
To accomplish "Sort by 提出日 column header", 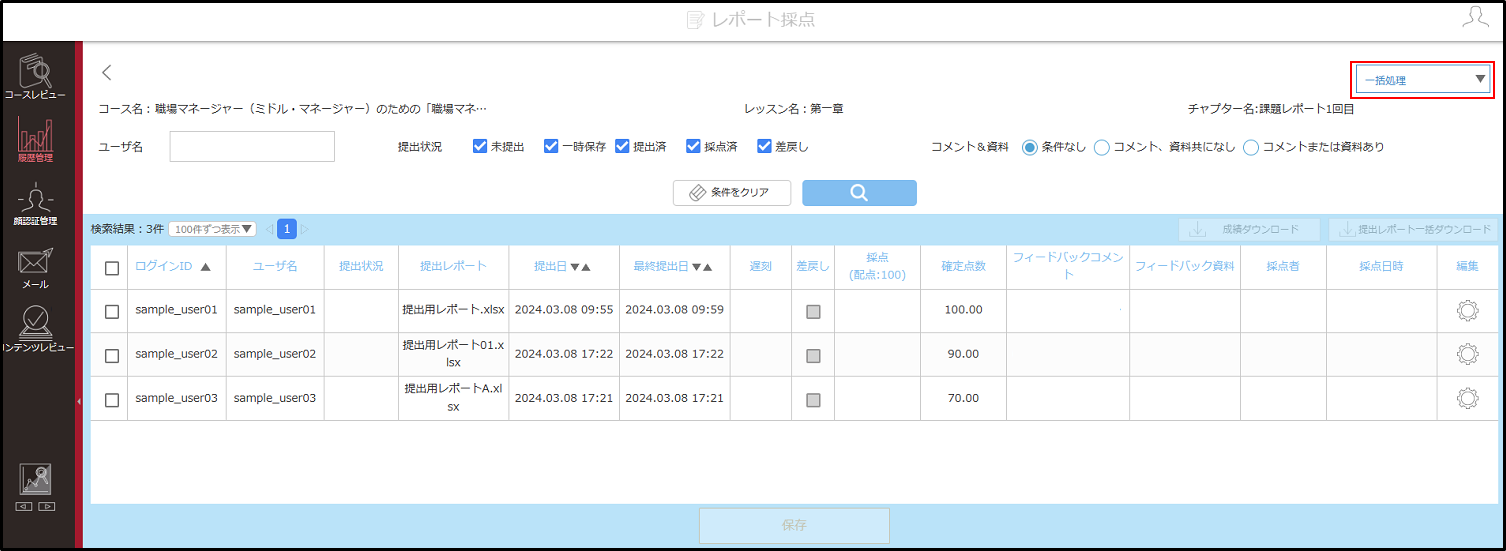I will pyautogui.click(x=563, y=267).
